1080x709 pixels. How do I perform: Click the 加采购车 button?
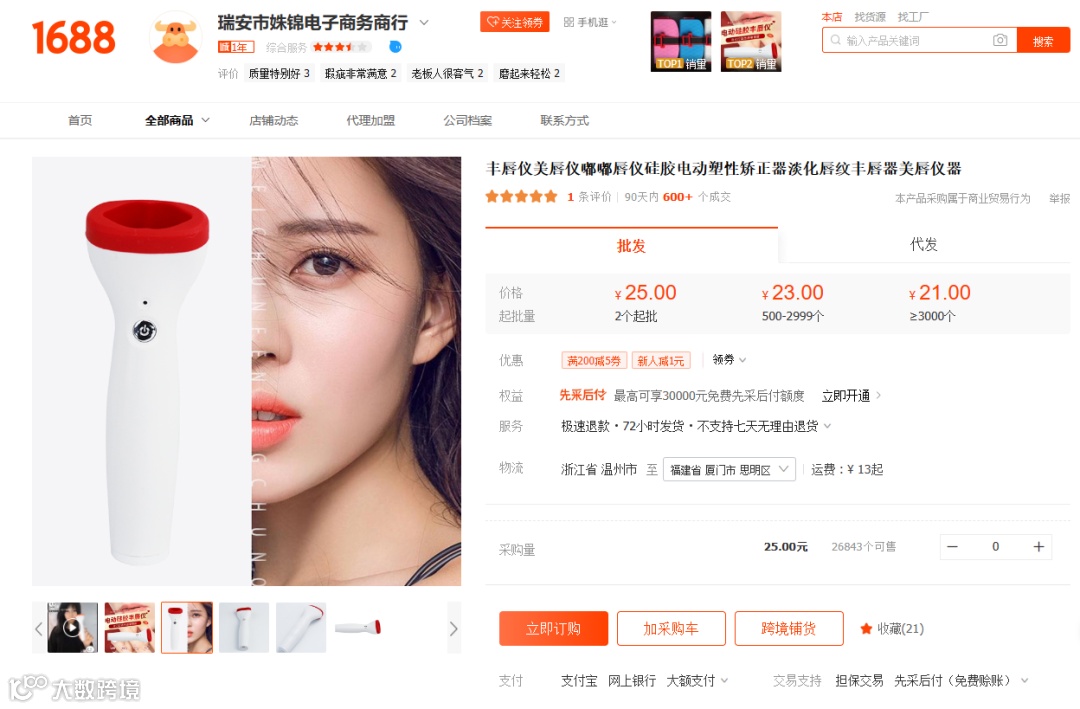click(x=671, y=628)
